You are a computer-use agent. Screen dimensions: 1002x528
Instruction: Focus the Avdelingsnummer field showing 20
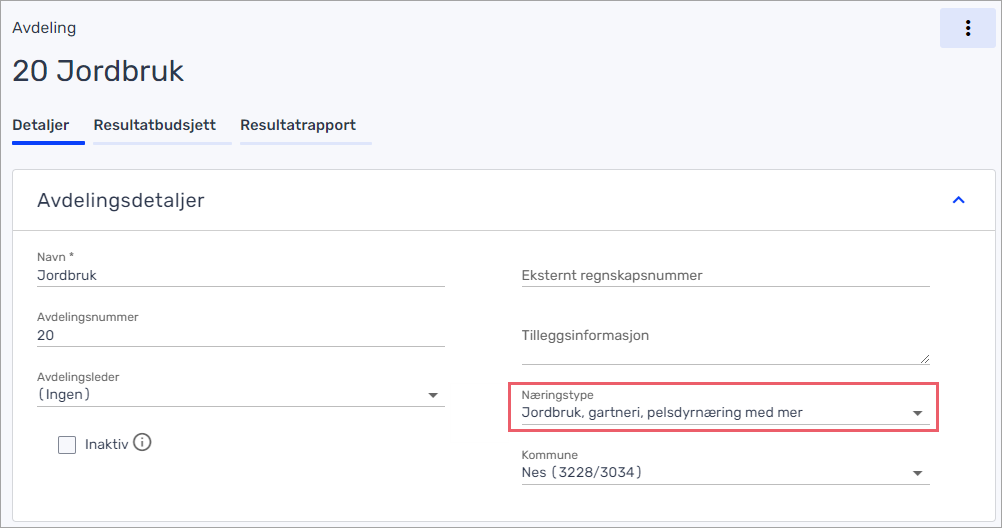[x=240, y=335]
